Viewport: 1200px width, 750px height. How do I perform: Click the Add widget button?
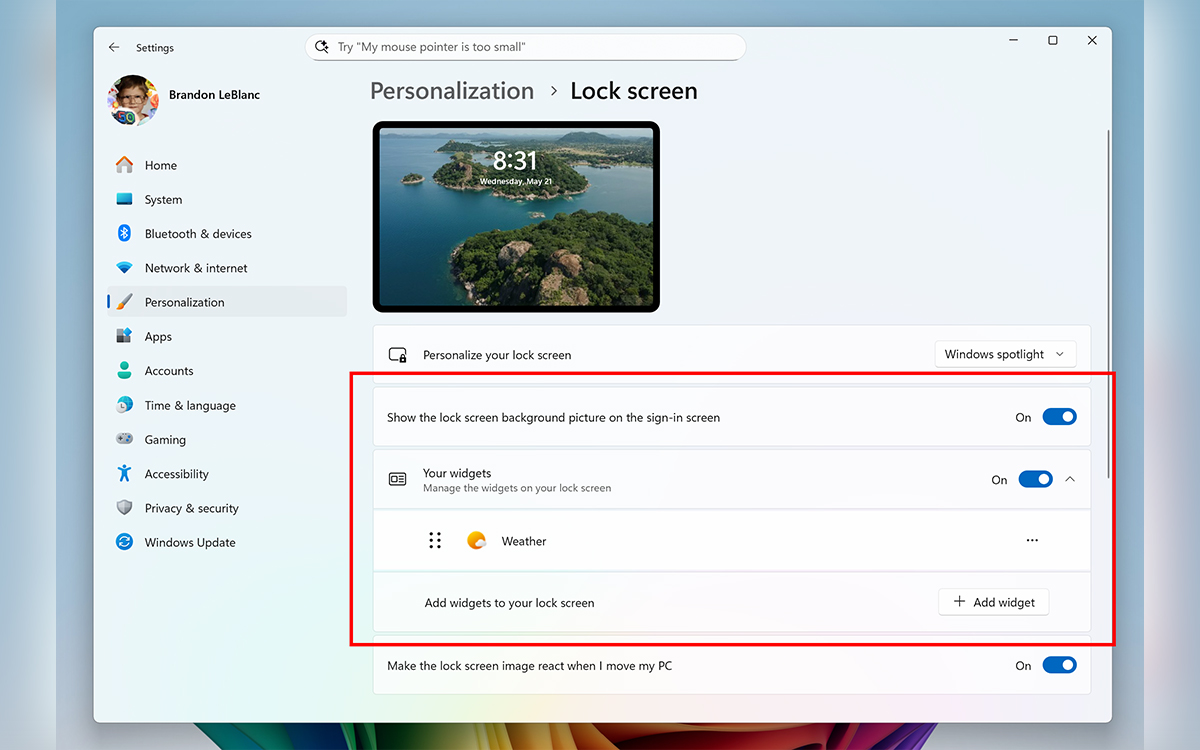click(993, 602)
